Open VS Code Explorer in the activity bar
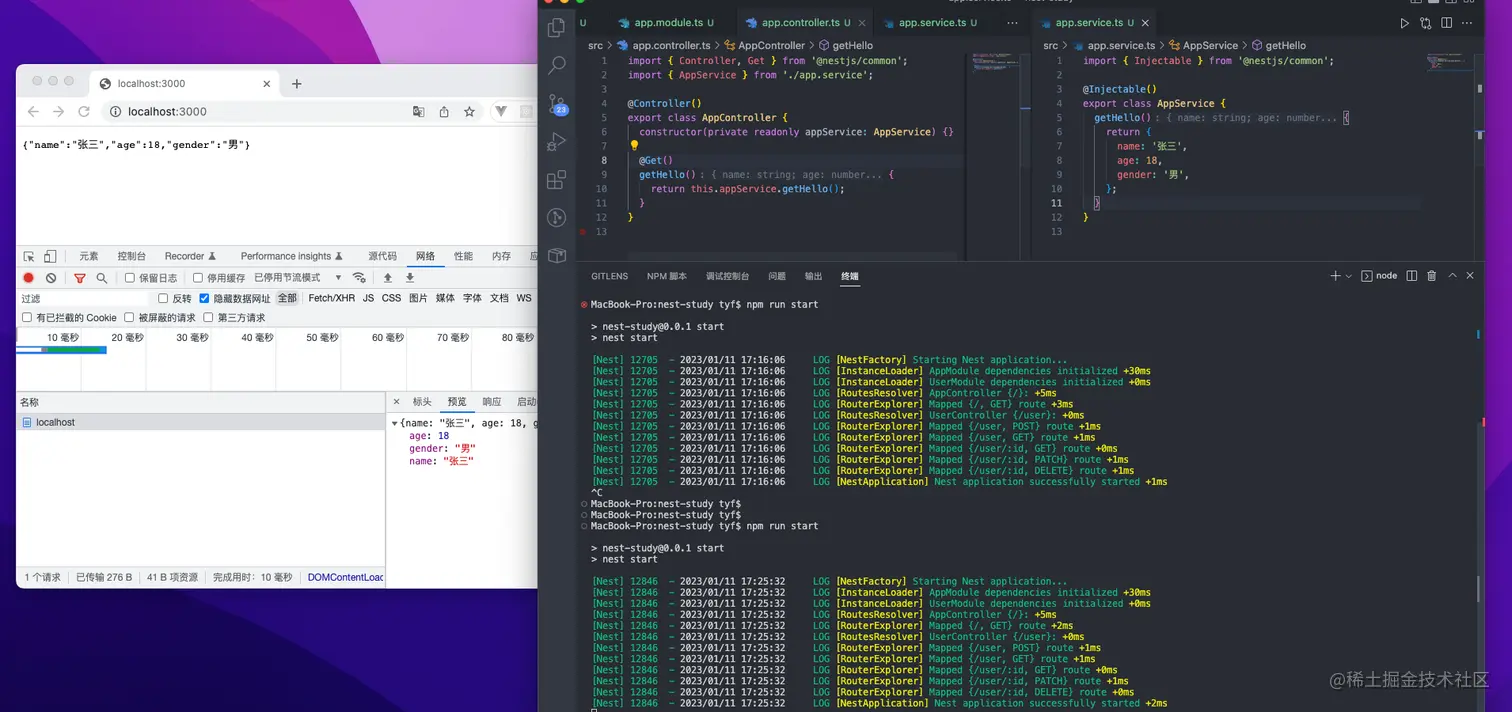 [x=557, y=28]
